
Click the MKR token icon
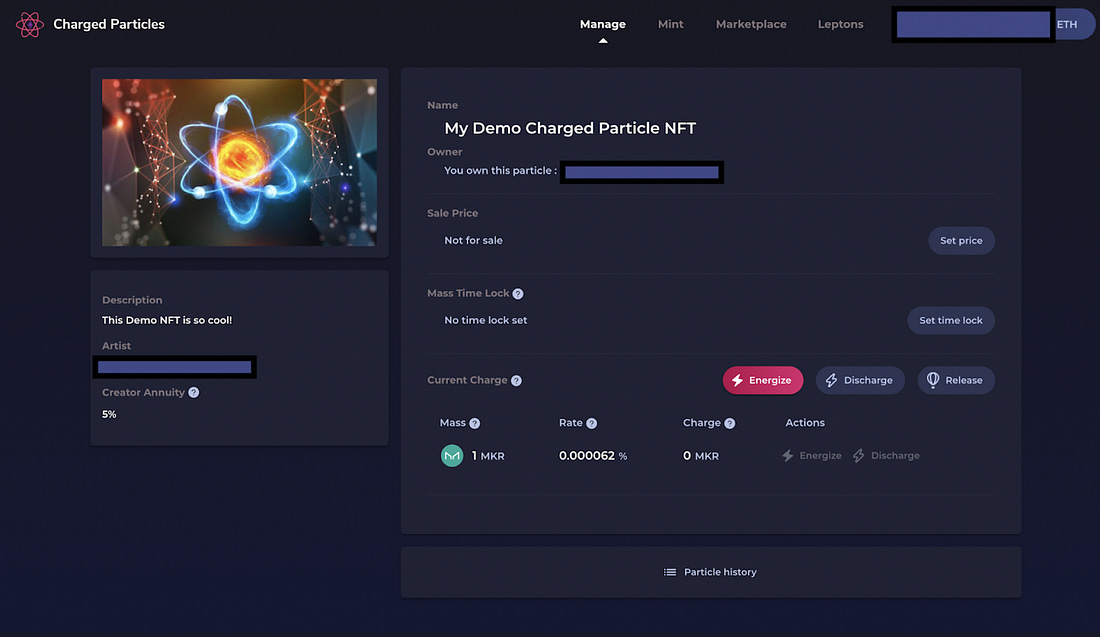452,456
